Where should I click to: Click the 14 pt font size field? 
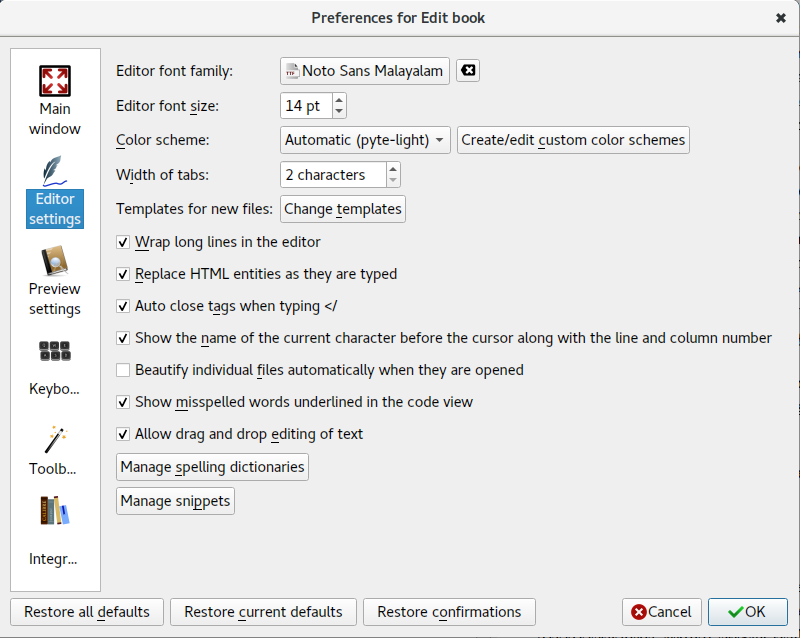tap(307, 106)
